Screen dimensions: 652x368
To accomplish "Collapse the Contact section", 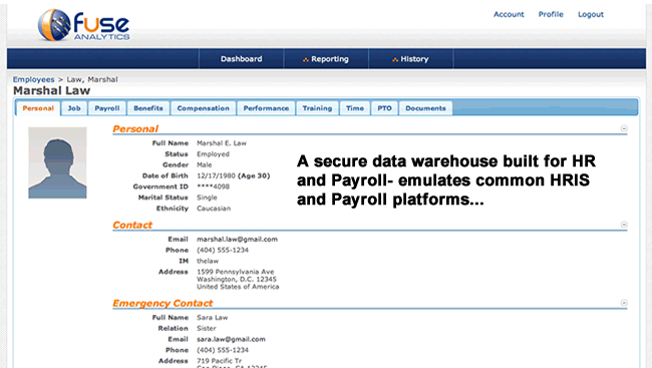I will (x=624, y=225).
